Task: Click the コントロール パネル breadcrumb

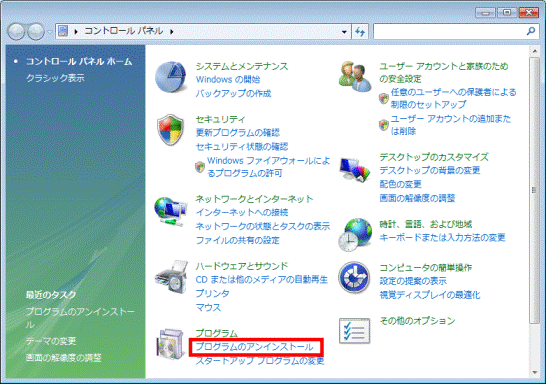Action: 124,31
